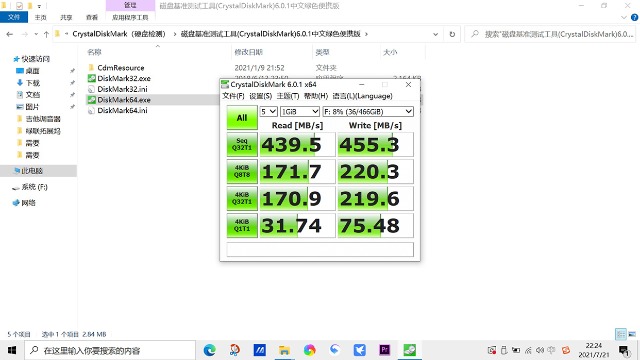This screenshot has width=640, height=360.
Task: Open 图片 in the navigation pane
Action: click(x=32, y=107)
